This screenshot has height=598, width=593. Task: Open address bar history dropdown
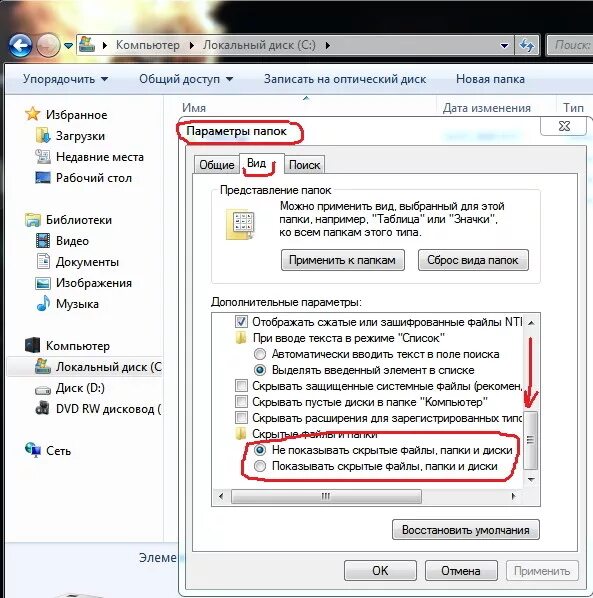(504, 46)
